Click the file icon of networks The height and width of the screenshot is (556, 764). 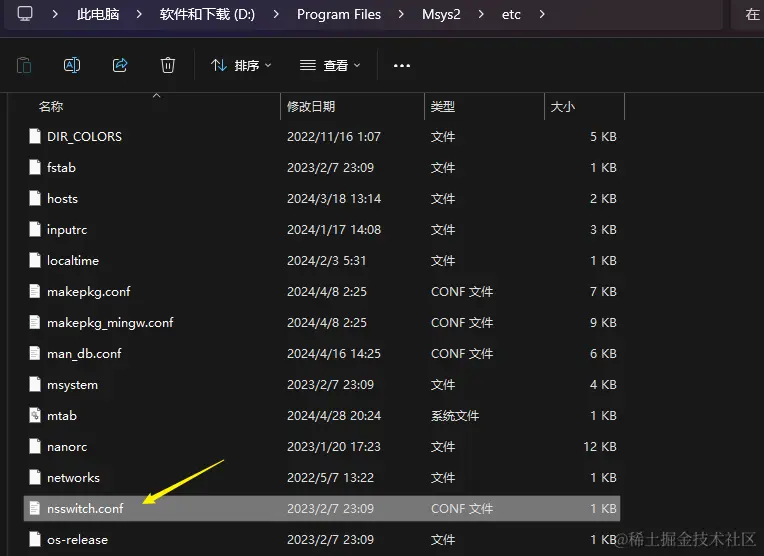point(35,478)
